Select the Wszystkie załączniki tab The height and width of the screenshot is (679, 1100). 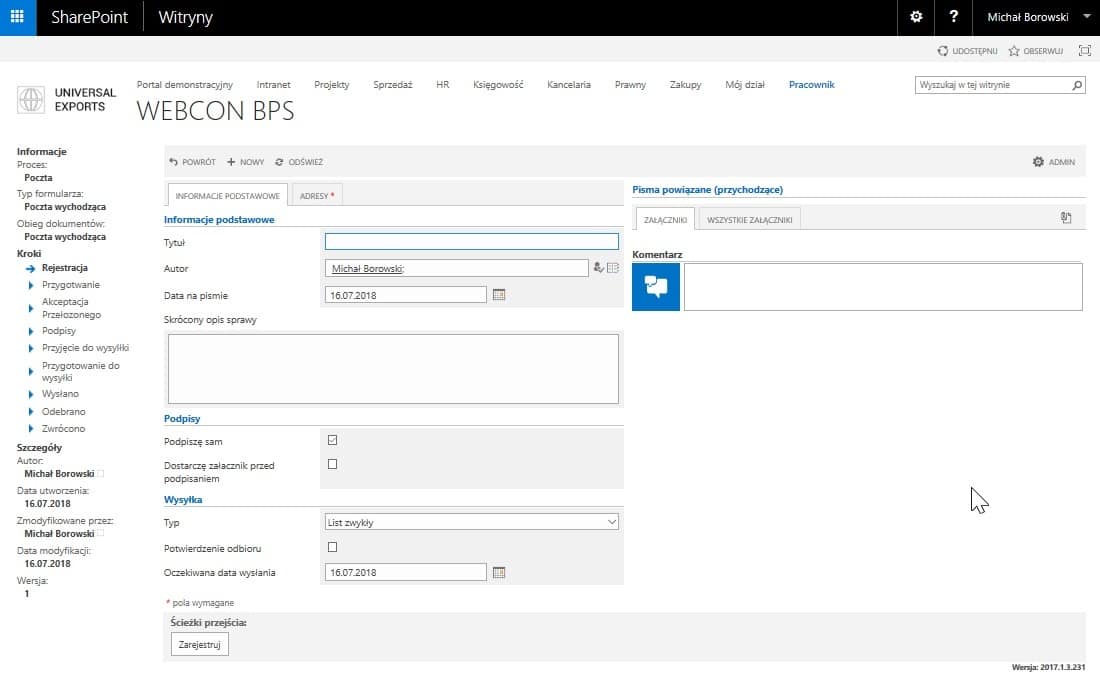point(749,220)
